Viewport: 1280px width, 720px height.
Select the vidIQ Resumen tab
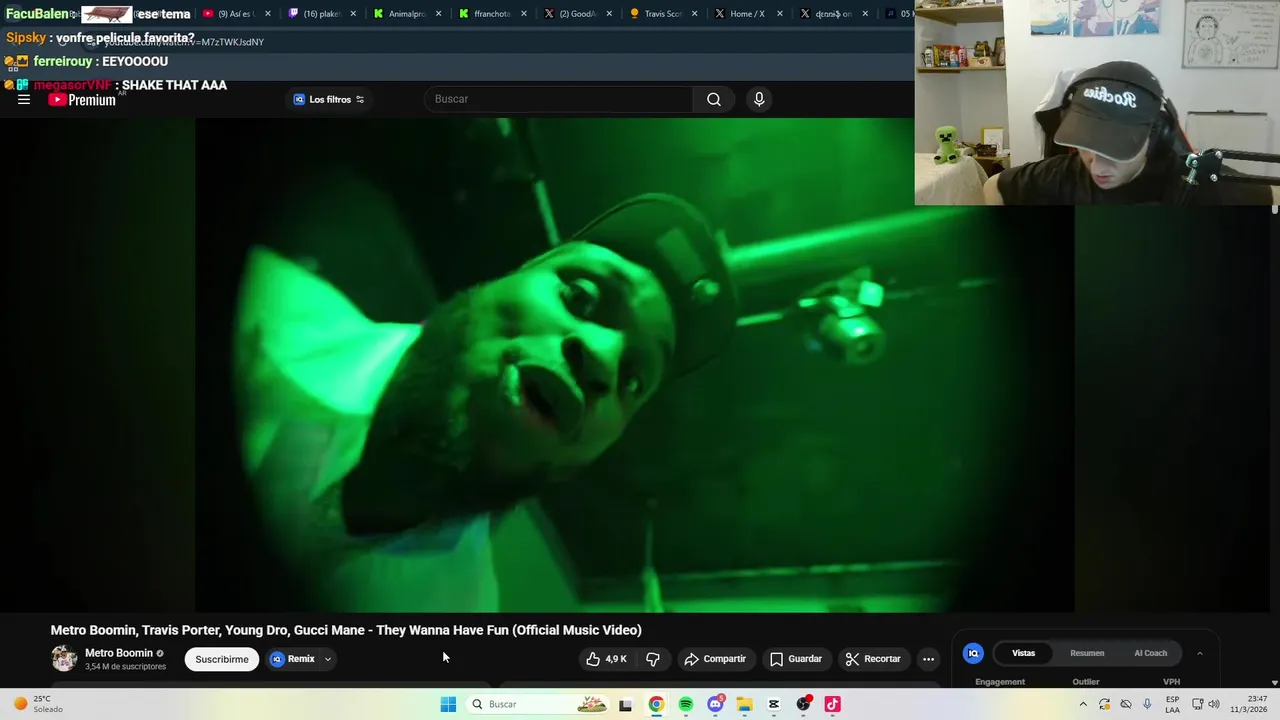click(1087, 653)
